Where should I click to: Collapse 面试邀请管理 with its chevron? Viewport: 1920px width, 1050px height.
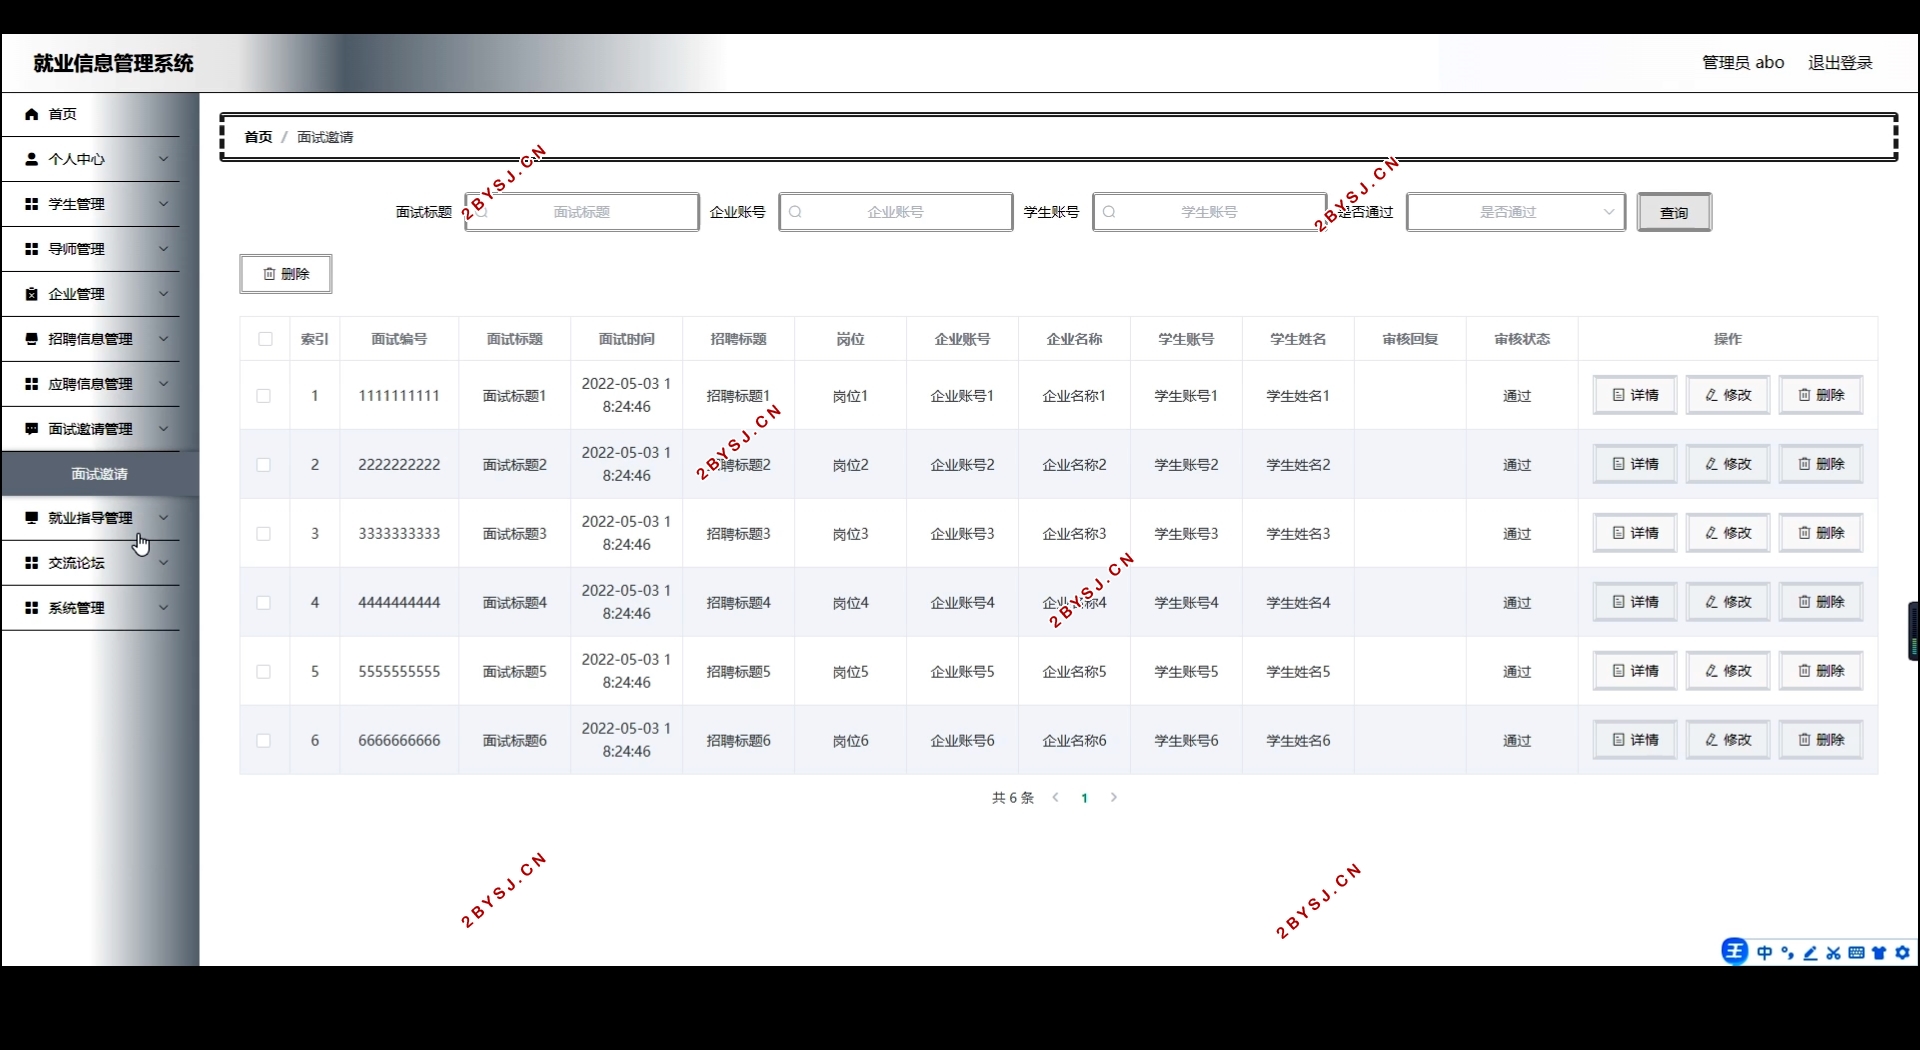click(164, 429)
